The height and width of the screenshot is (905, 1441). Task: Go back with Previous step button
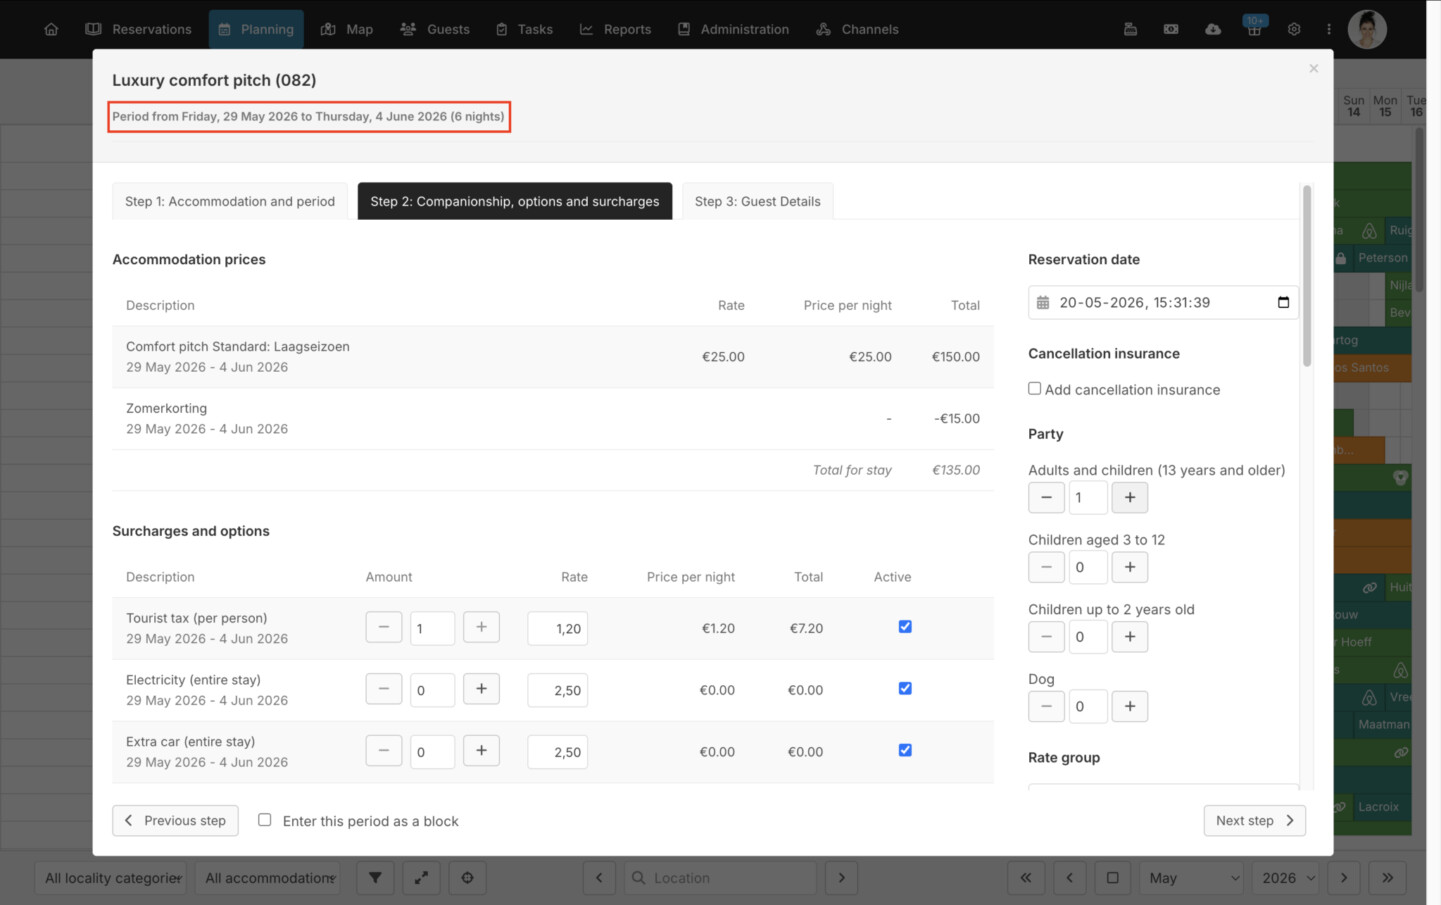tap(175, 820)
